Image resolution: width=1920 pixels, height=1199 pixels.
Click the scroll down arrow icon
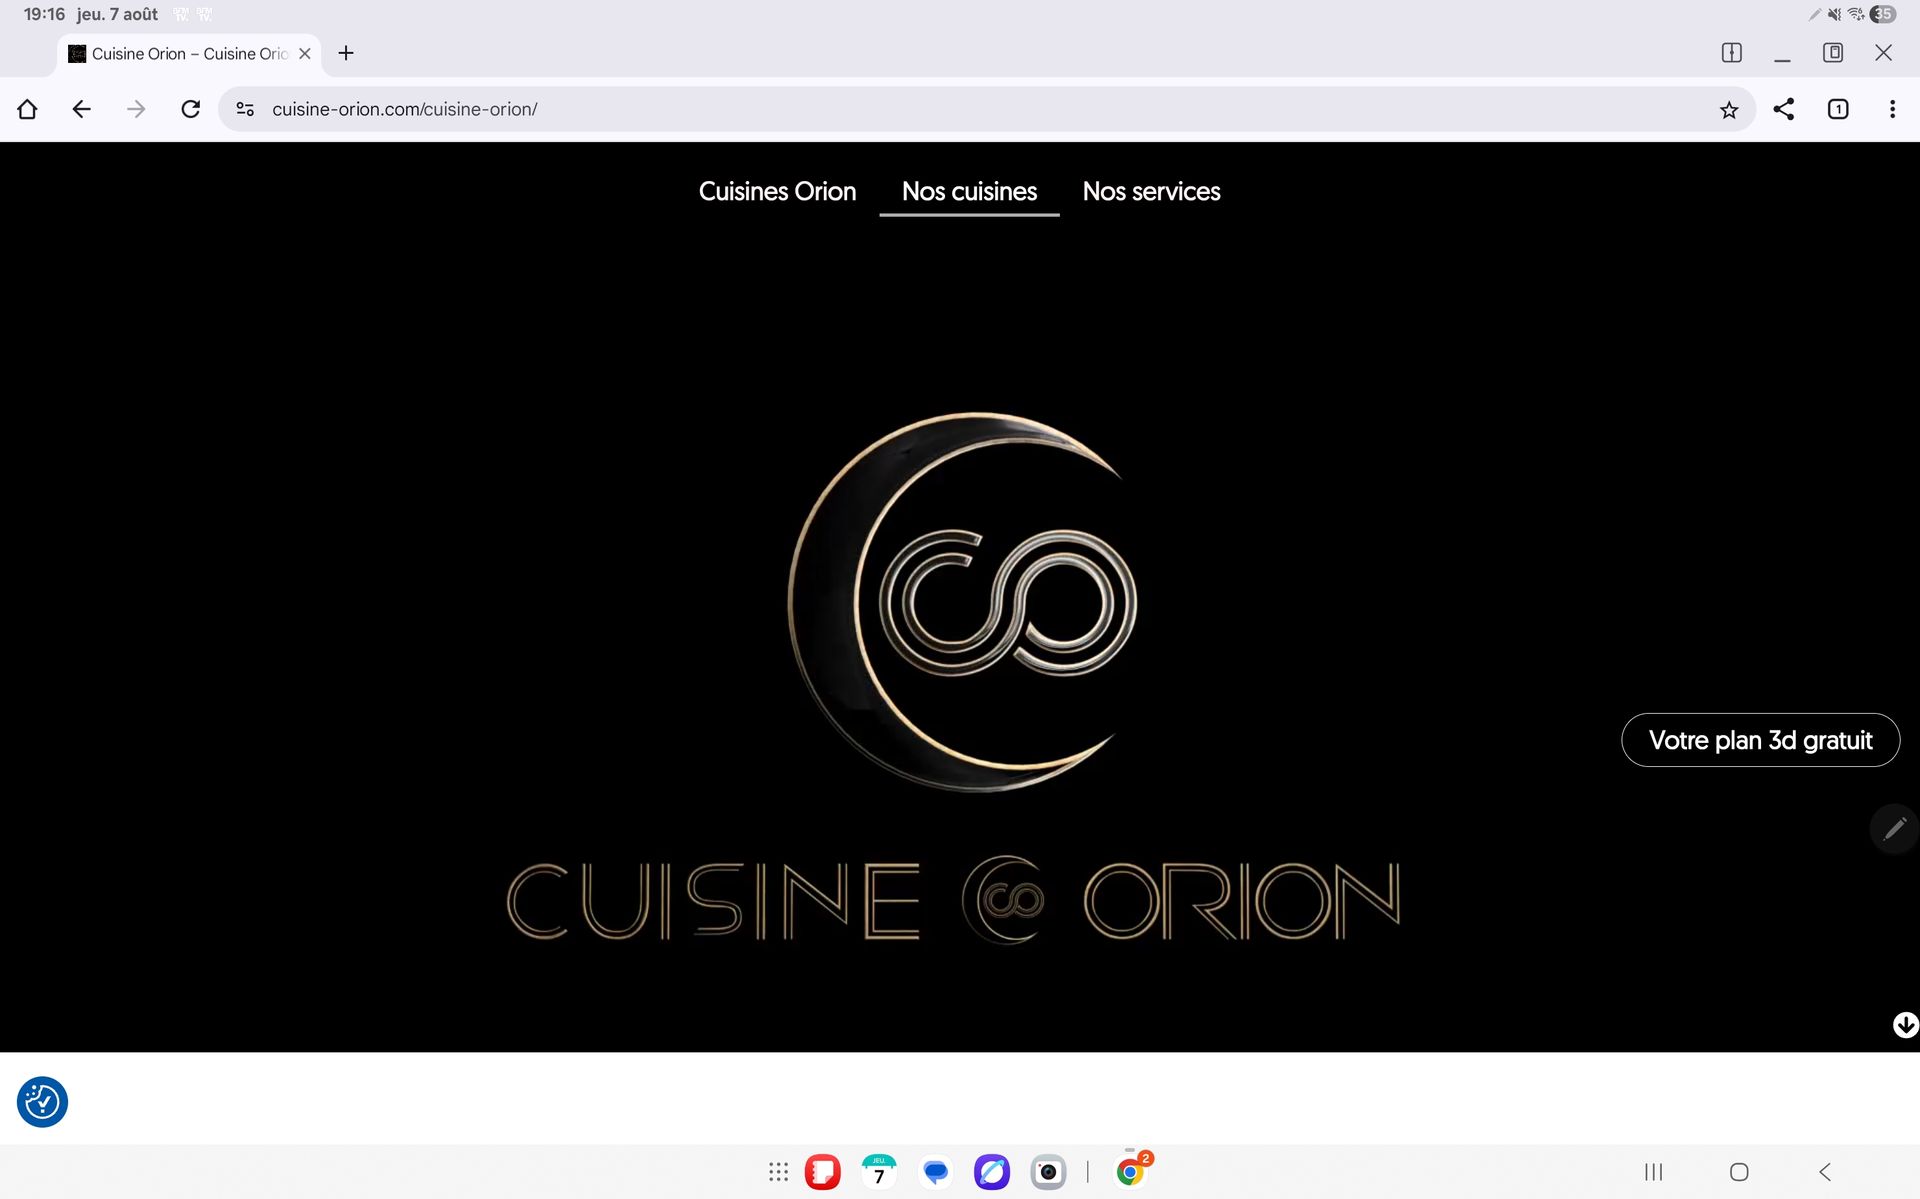[x=1905, y=1024]
